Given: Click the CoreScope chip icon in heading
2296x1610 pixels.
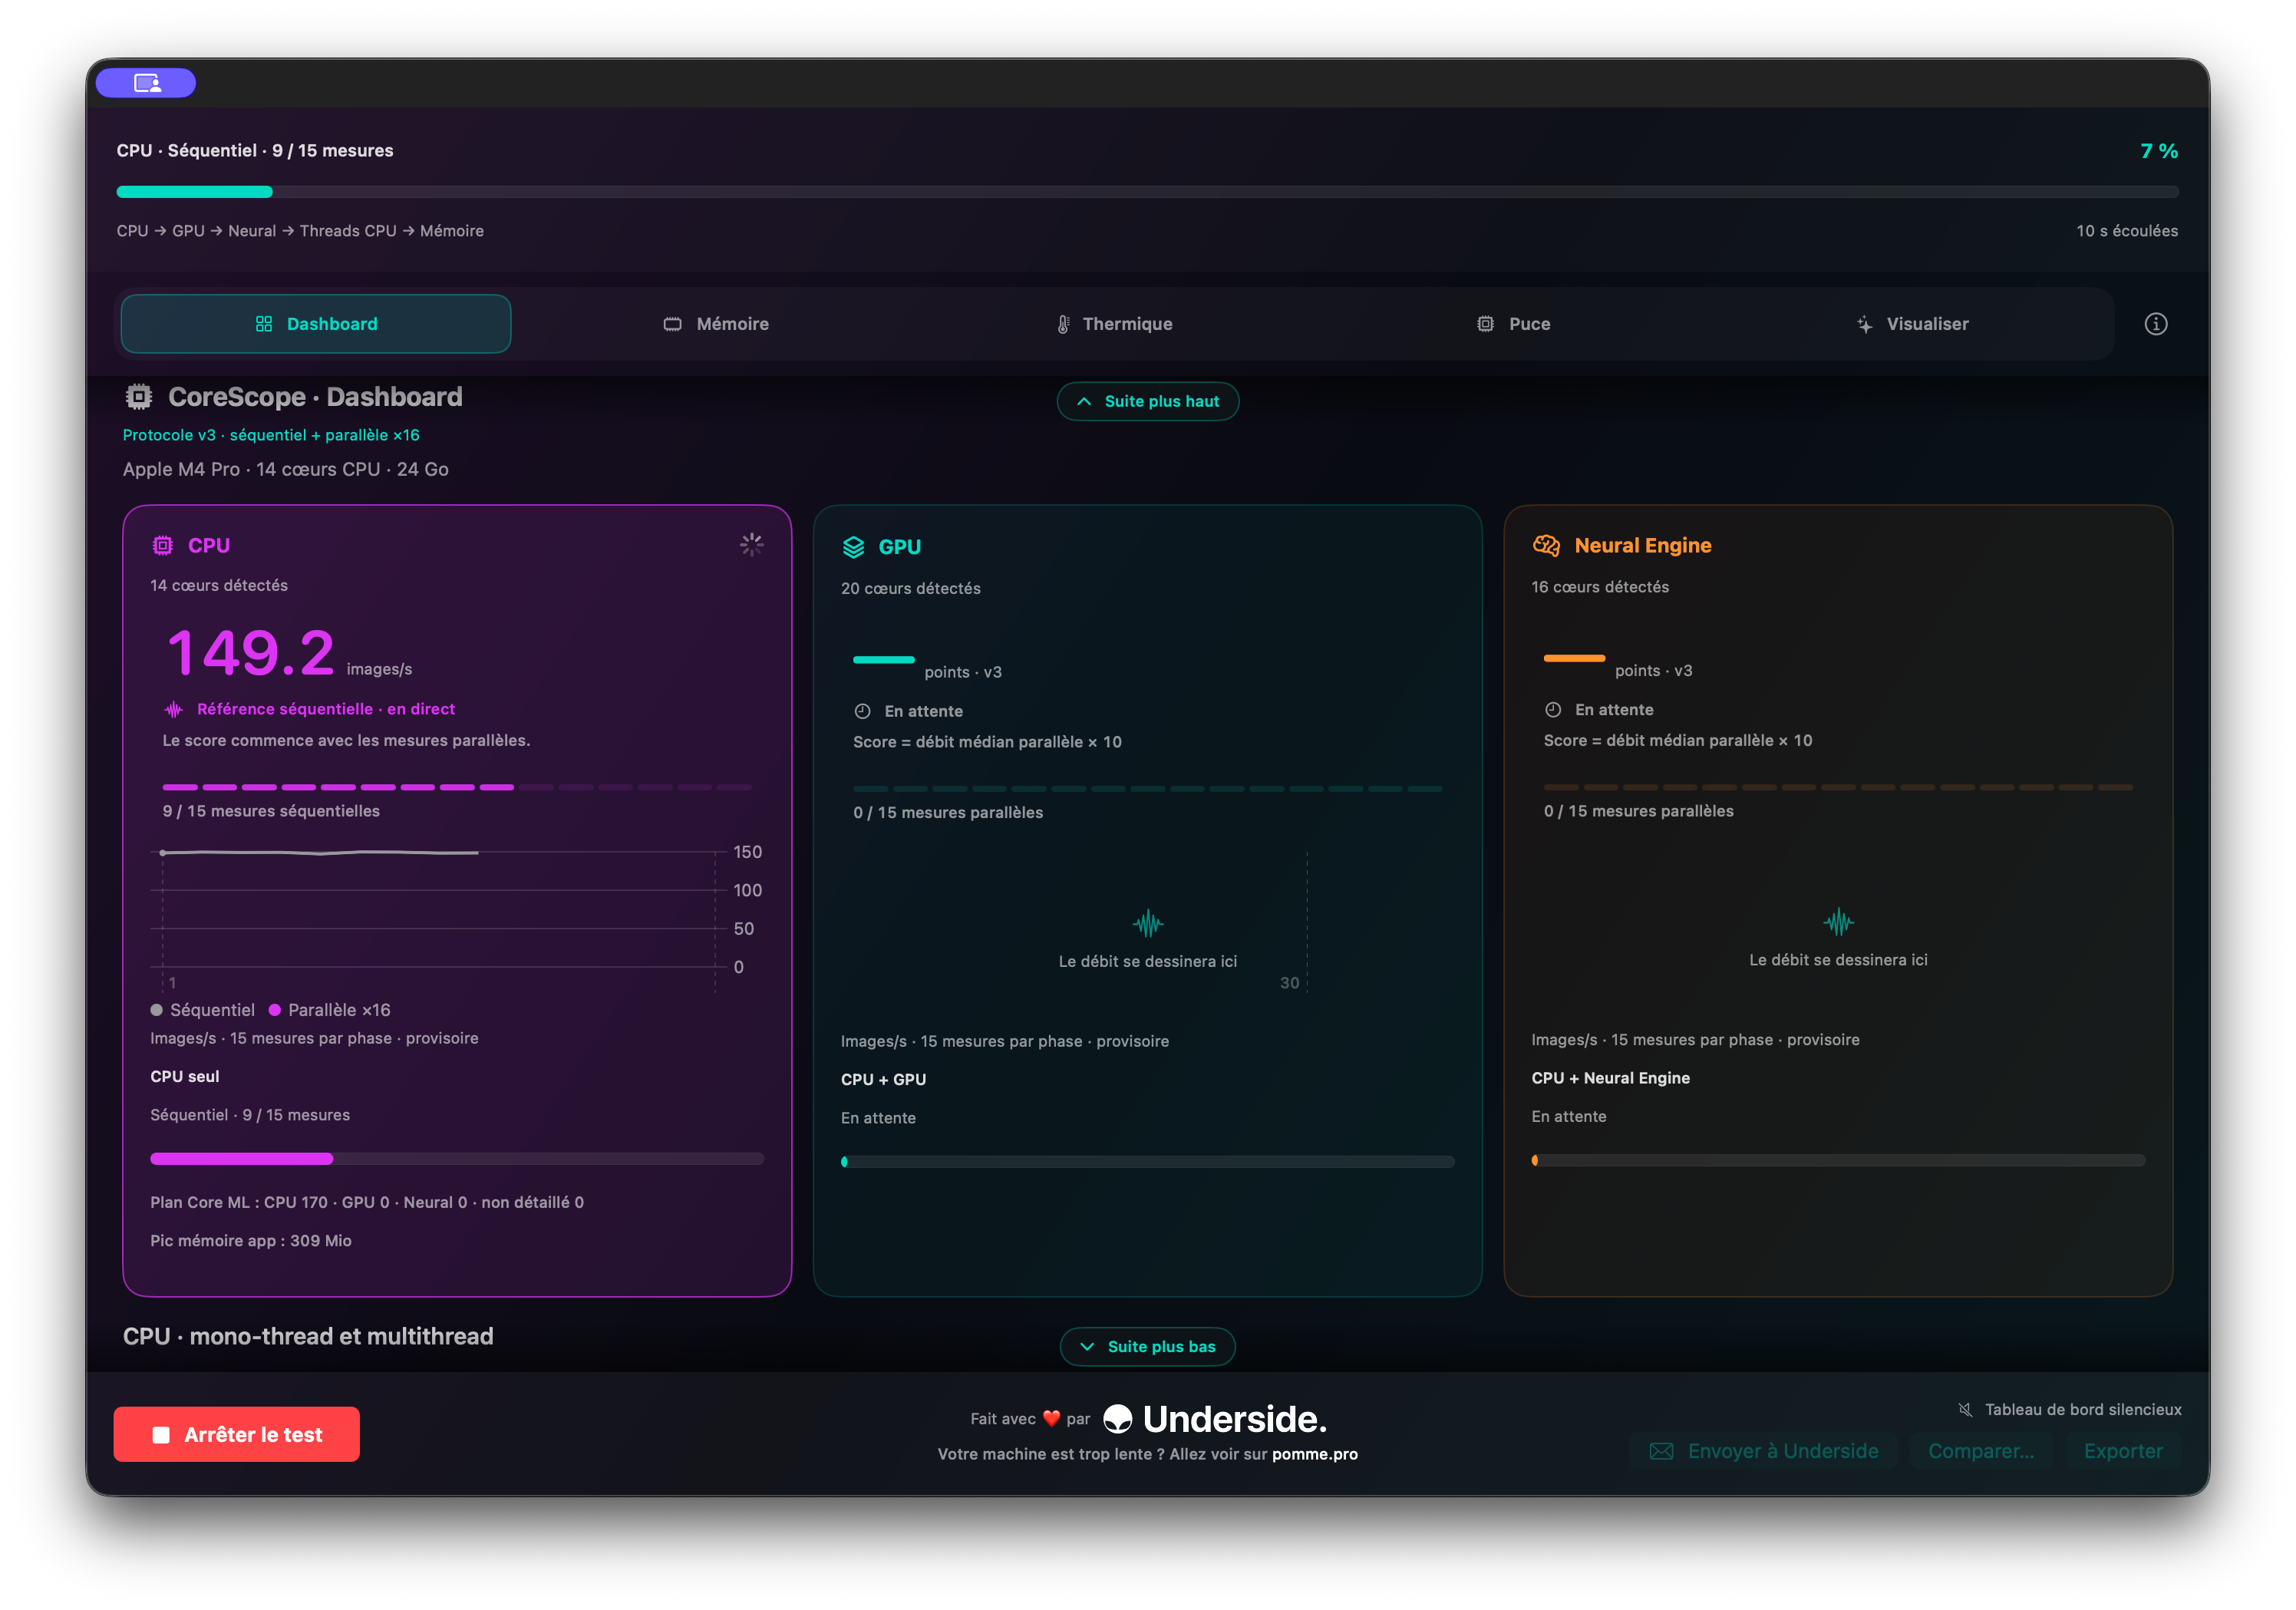Looking at the screenshot, I should pyautogui.click(x=139, y=397).
